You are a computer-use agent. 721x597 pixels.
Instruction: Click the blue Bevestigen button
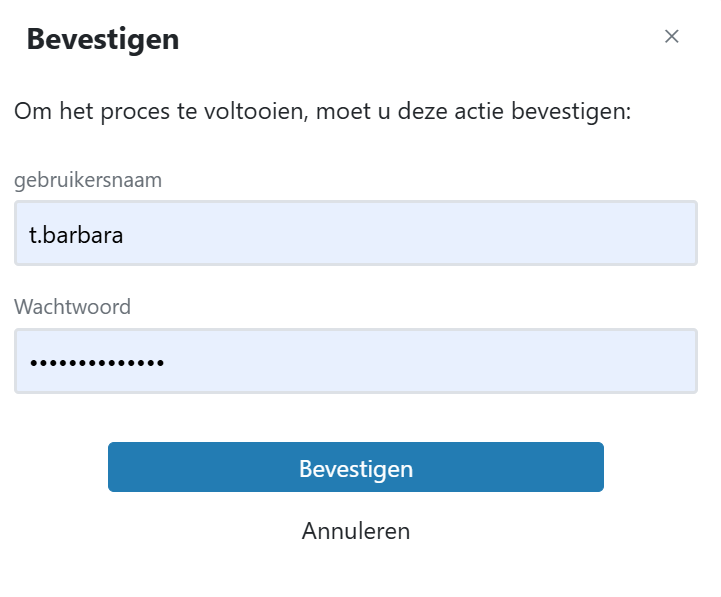tap(355, 468)
